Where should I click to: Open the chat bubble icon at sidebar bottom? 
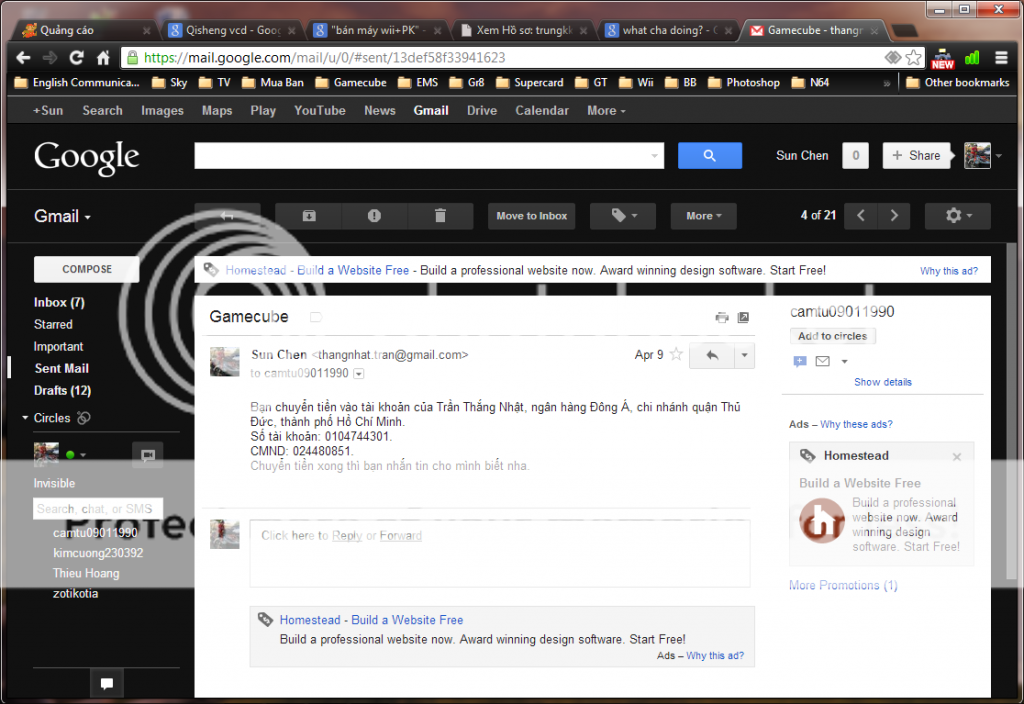click(x=106, y=684)
